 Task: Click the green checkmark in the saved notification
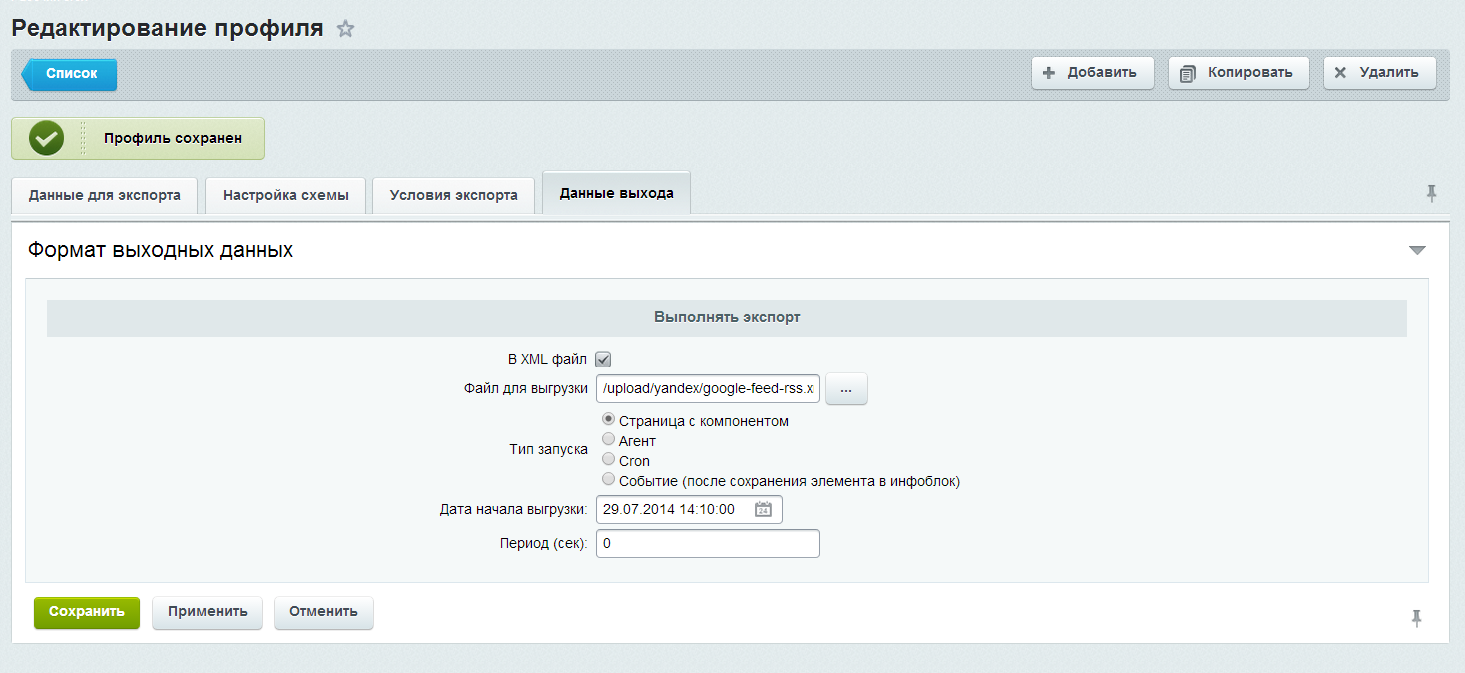tap(46, 139)
